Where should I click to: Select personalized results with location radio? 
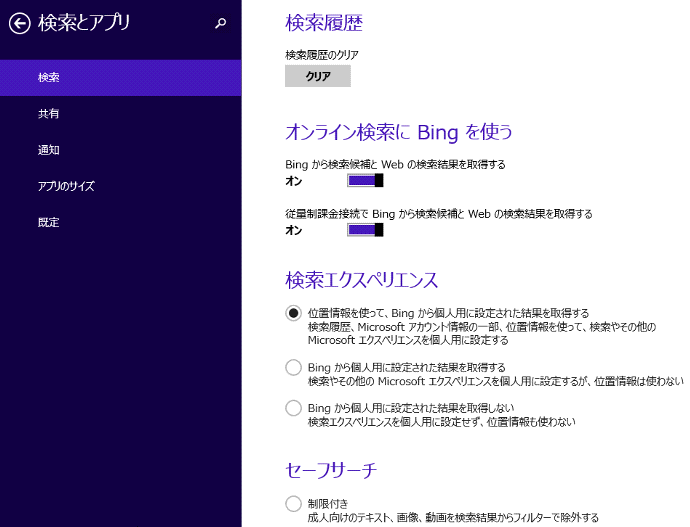coord(293,313)
